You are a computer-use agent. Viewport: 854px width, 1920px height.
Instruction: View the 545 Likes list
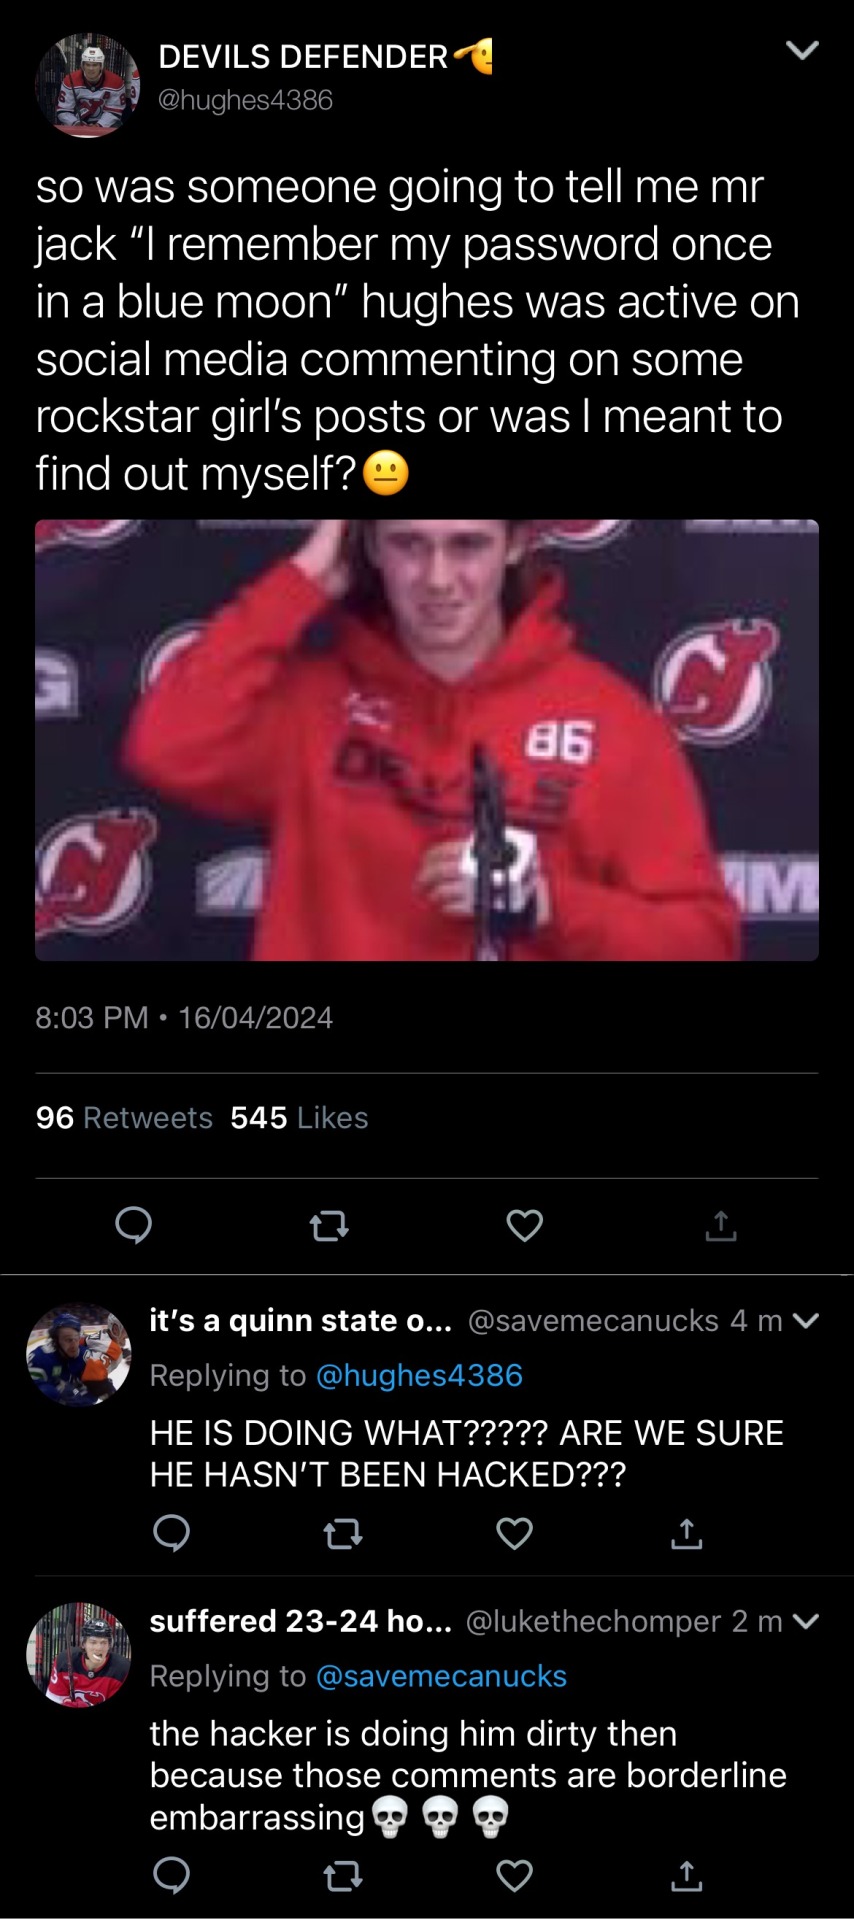pyautogui.click(x=299, y=1117)
